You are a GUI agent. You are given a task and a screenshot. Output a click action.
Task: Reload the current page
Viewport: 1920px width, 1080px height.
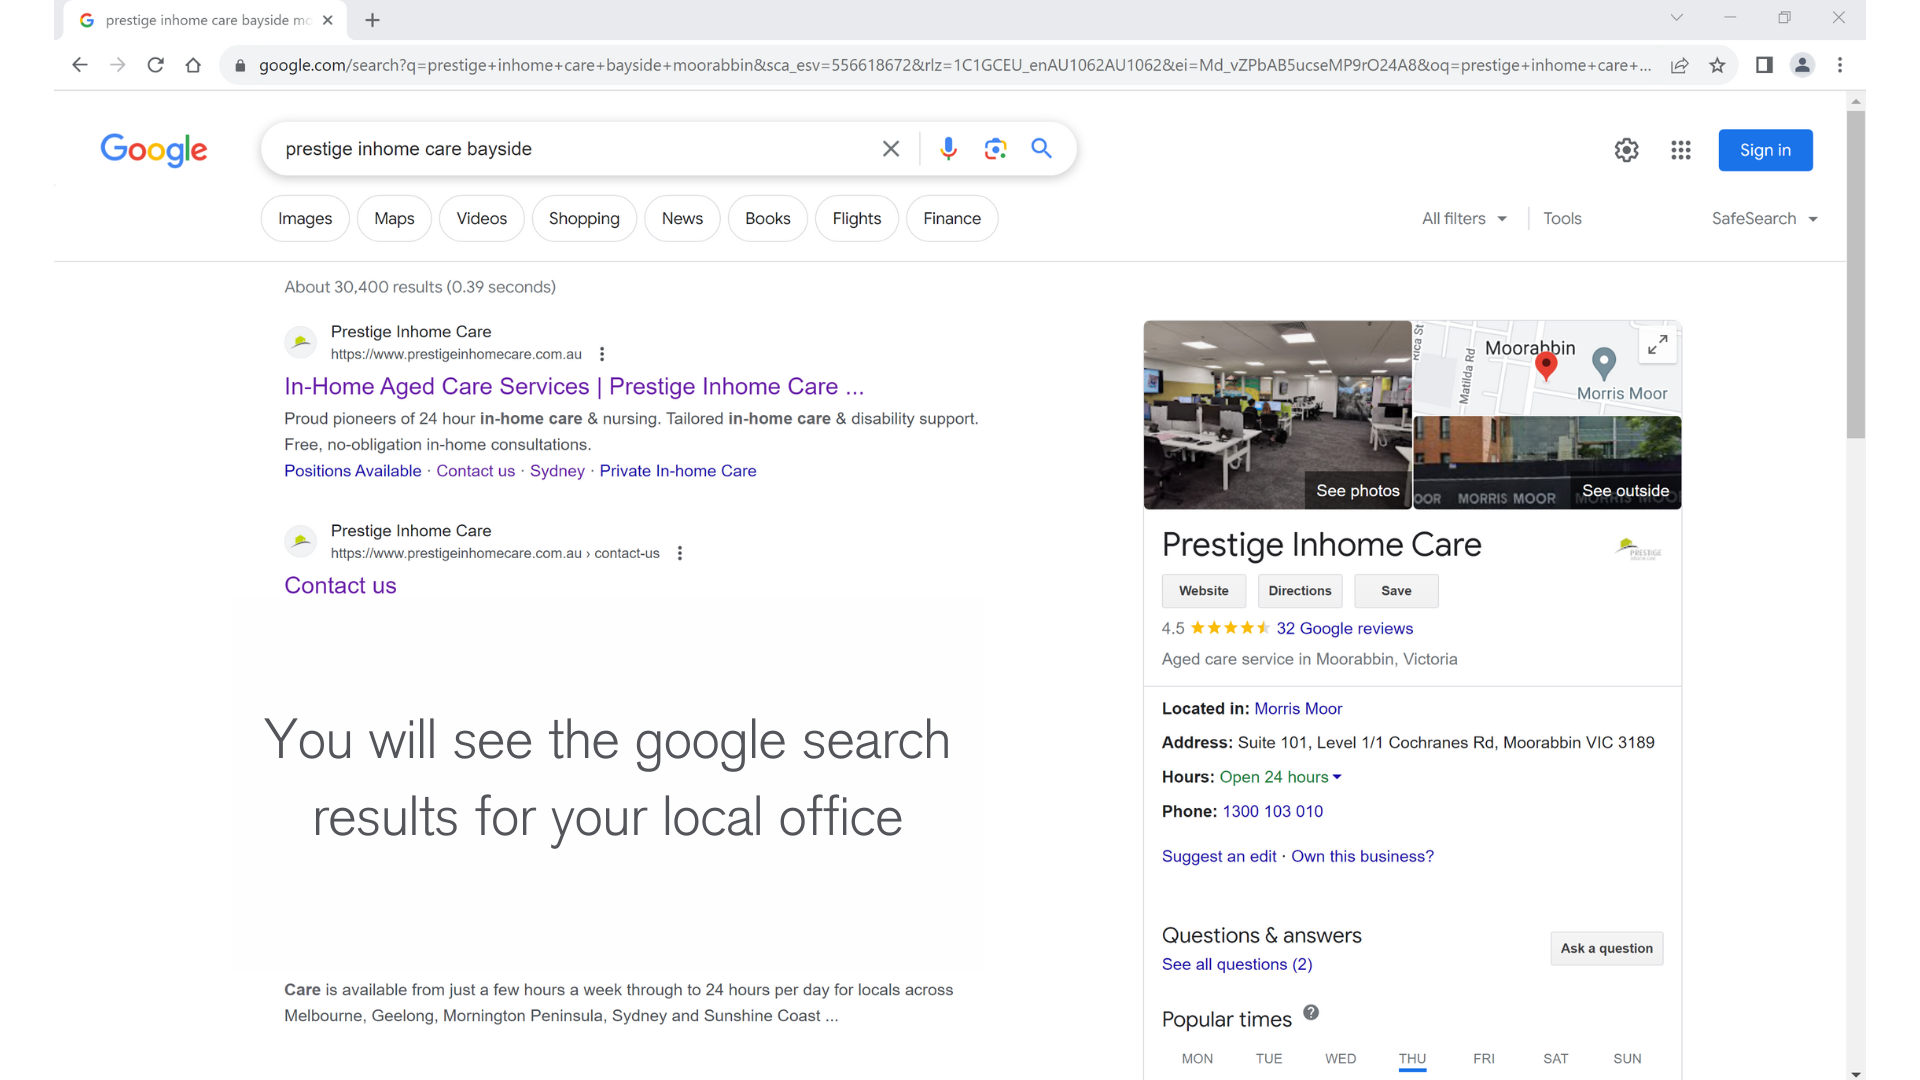[x=155, y=65]
